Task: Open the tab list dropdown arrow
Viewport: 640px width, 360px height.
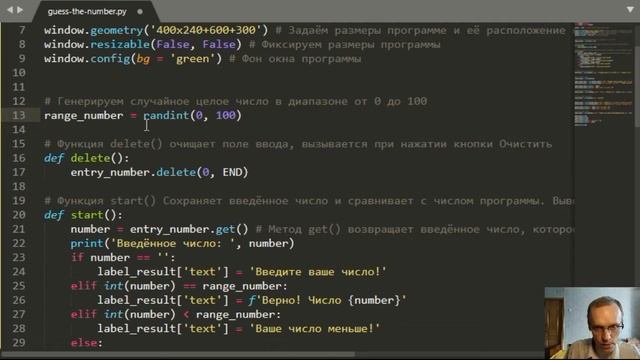Action: pyautogui.click(x=630, y=9)
